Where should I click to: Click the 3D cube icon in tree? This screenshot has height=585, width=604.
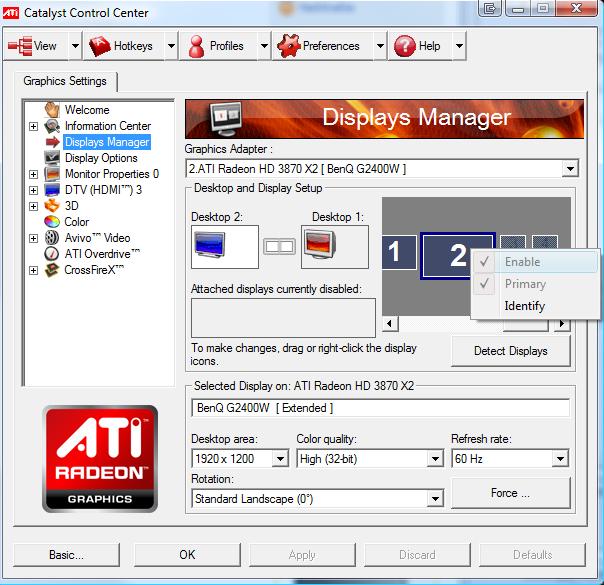click(x=52, y=206)
